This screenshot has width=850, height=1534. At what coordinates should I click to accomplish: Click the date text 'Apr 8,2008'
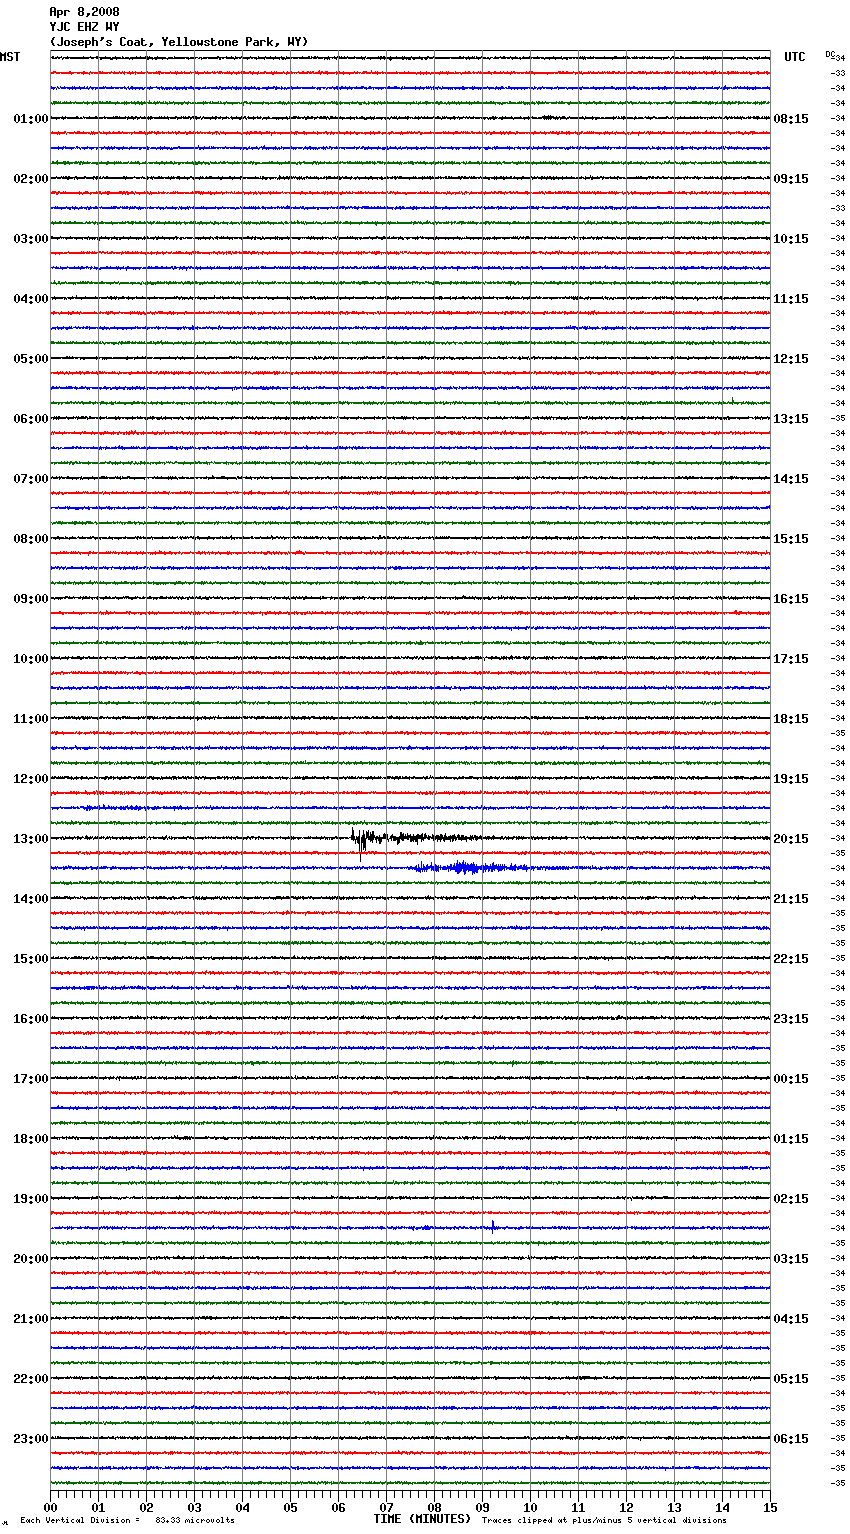84,12
